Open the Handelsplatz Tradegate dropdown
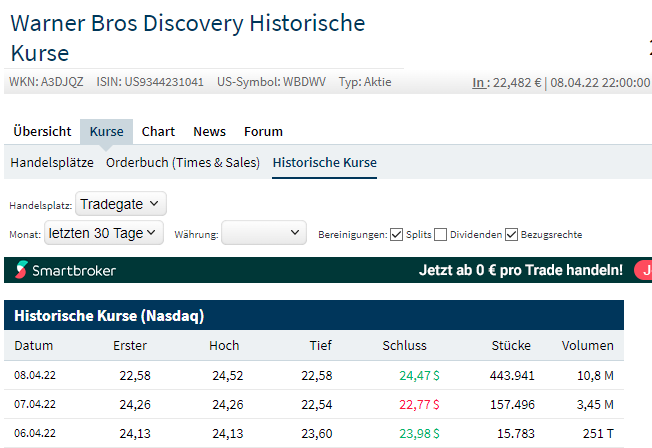This screenshot has width=652, height=448. (x=121, y=204)
